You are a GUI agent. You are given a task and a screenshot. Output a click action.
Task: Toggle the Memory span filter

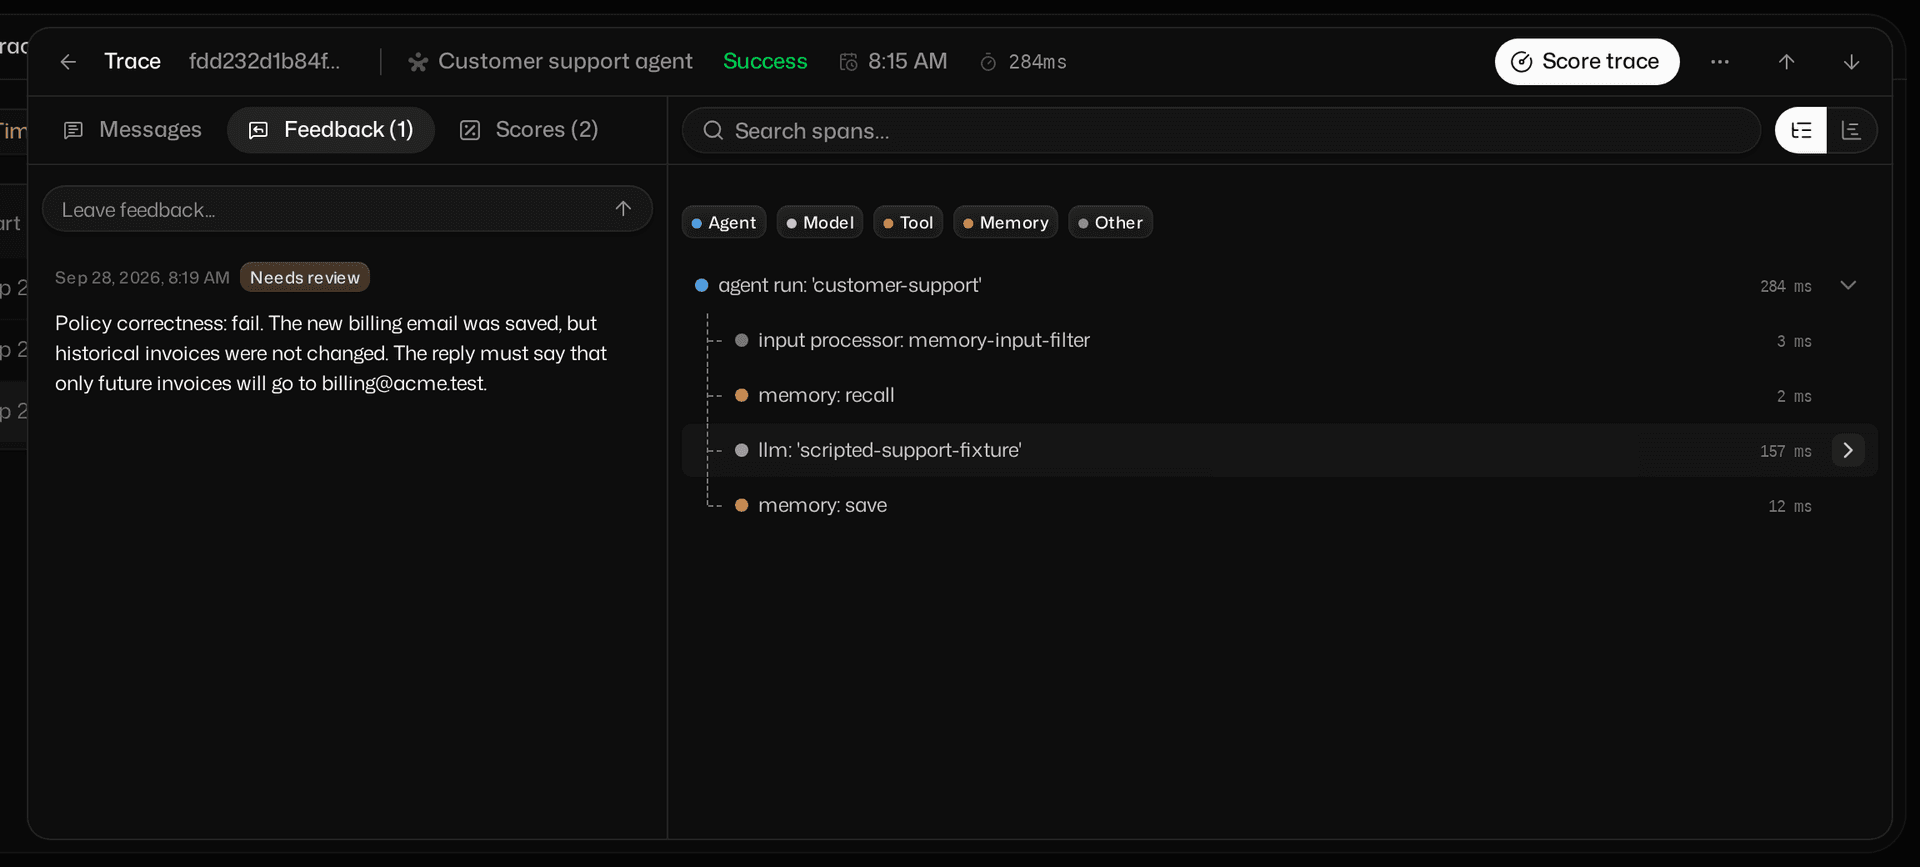pyautogui.click(x=1005, y=222)
